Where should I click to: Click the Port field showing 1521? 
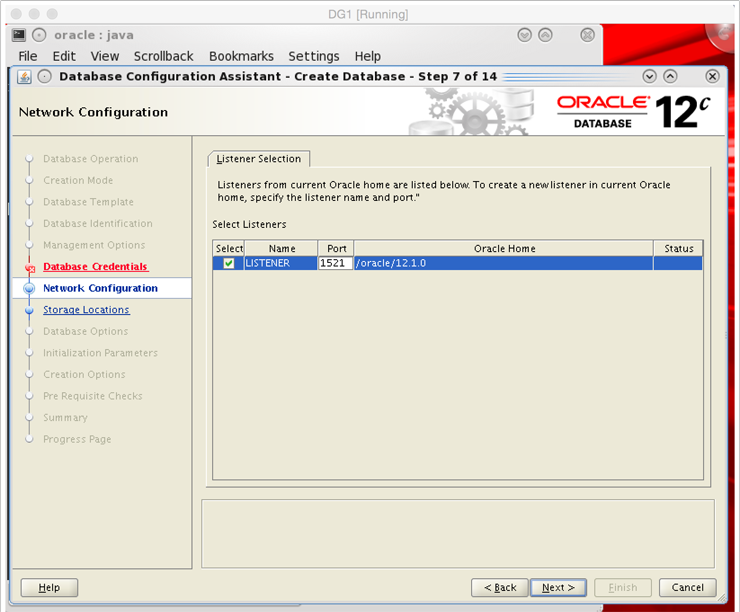tap(336, 263)
